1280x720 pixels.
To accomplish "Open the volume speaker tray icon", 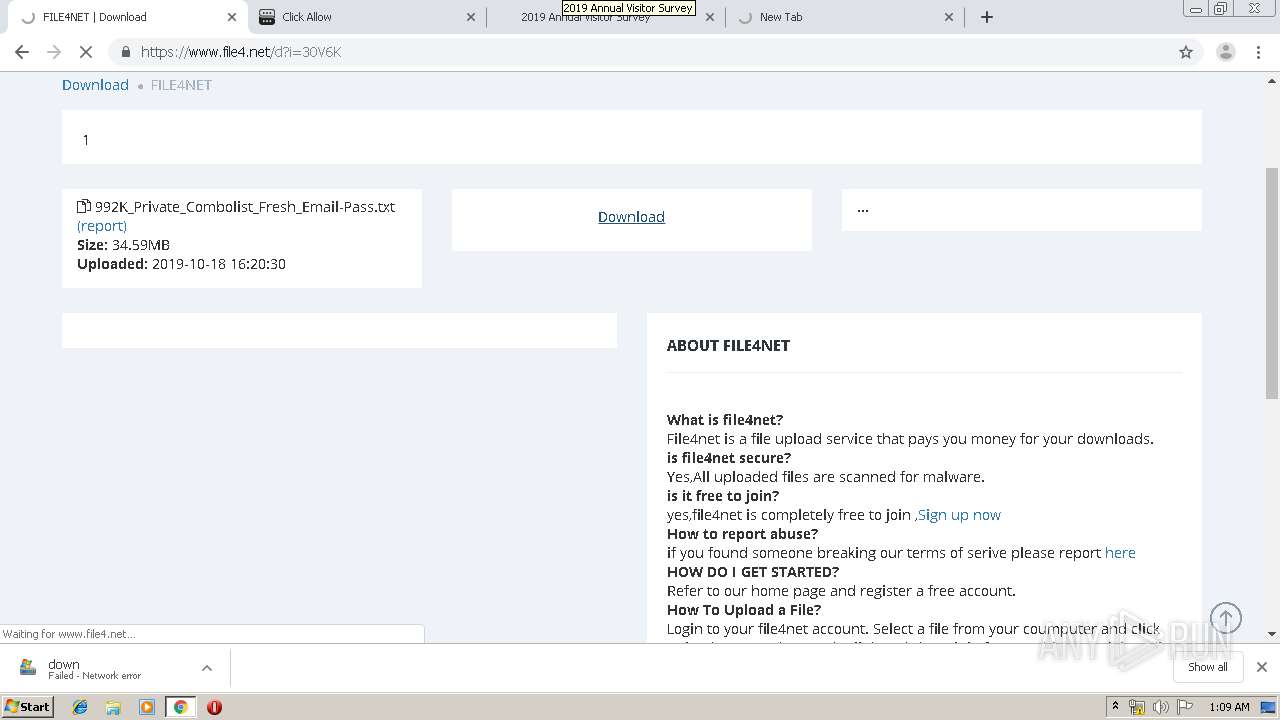I will [1161, 707].
